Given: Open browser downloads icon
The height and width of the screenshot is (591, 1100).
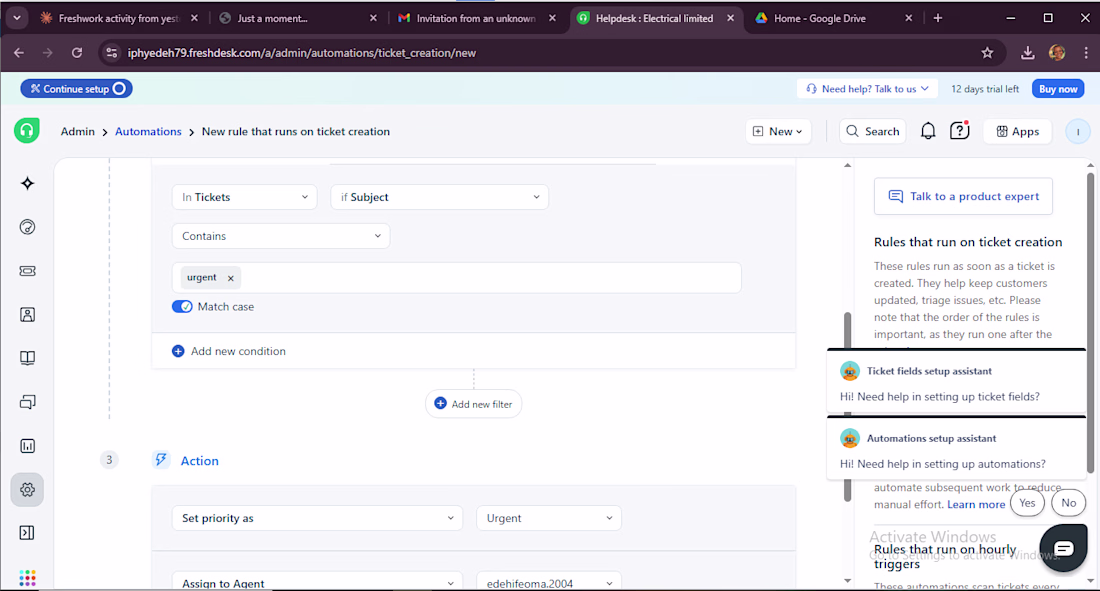Looking at the screenshot, I should (1028, 53).
